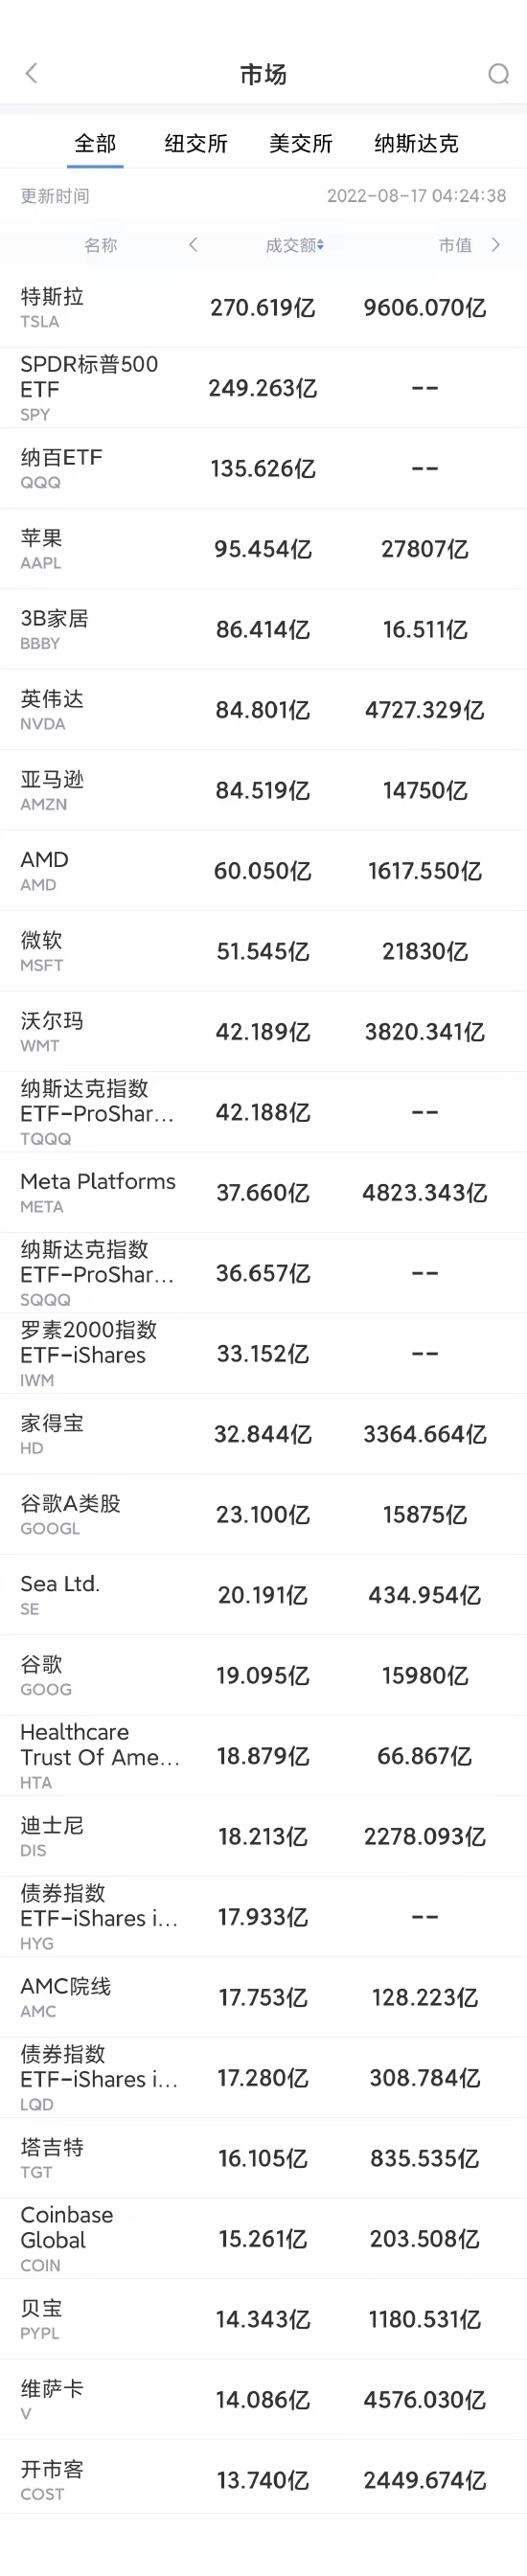Switch to the 纳斯达克 tab

416,143
